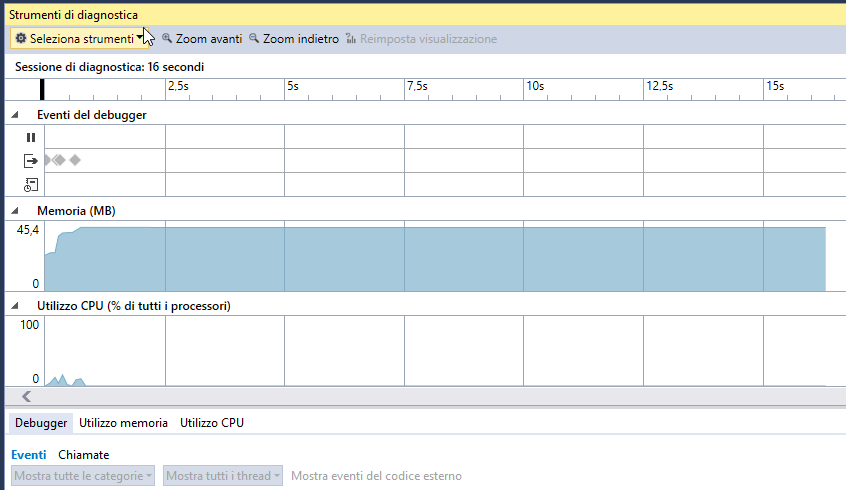Image resolution: width=846 pixels, height=490 pixels.
Task: Click Reimposta visualizzazione
Action: click(x=421, y=39)
